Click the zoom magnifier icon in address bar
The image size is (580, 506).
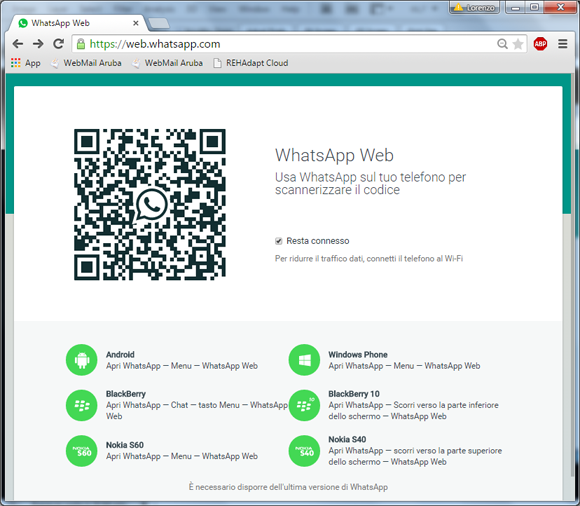click(502, 44)
